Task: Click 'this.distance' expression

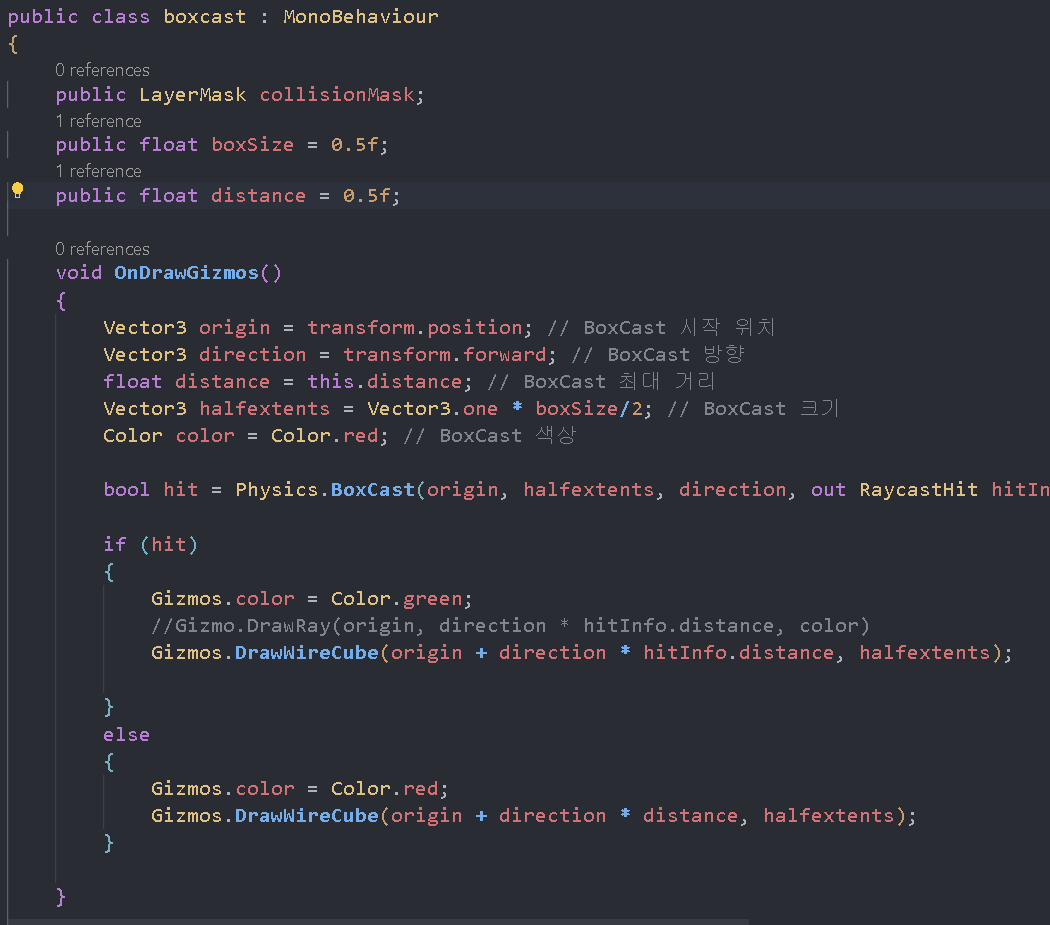Action: coord(385,382)
